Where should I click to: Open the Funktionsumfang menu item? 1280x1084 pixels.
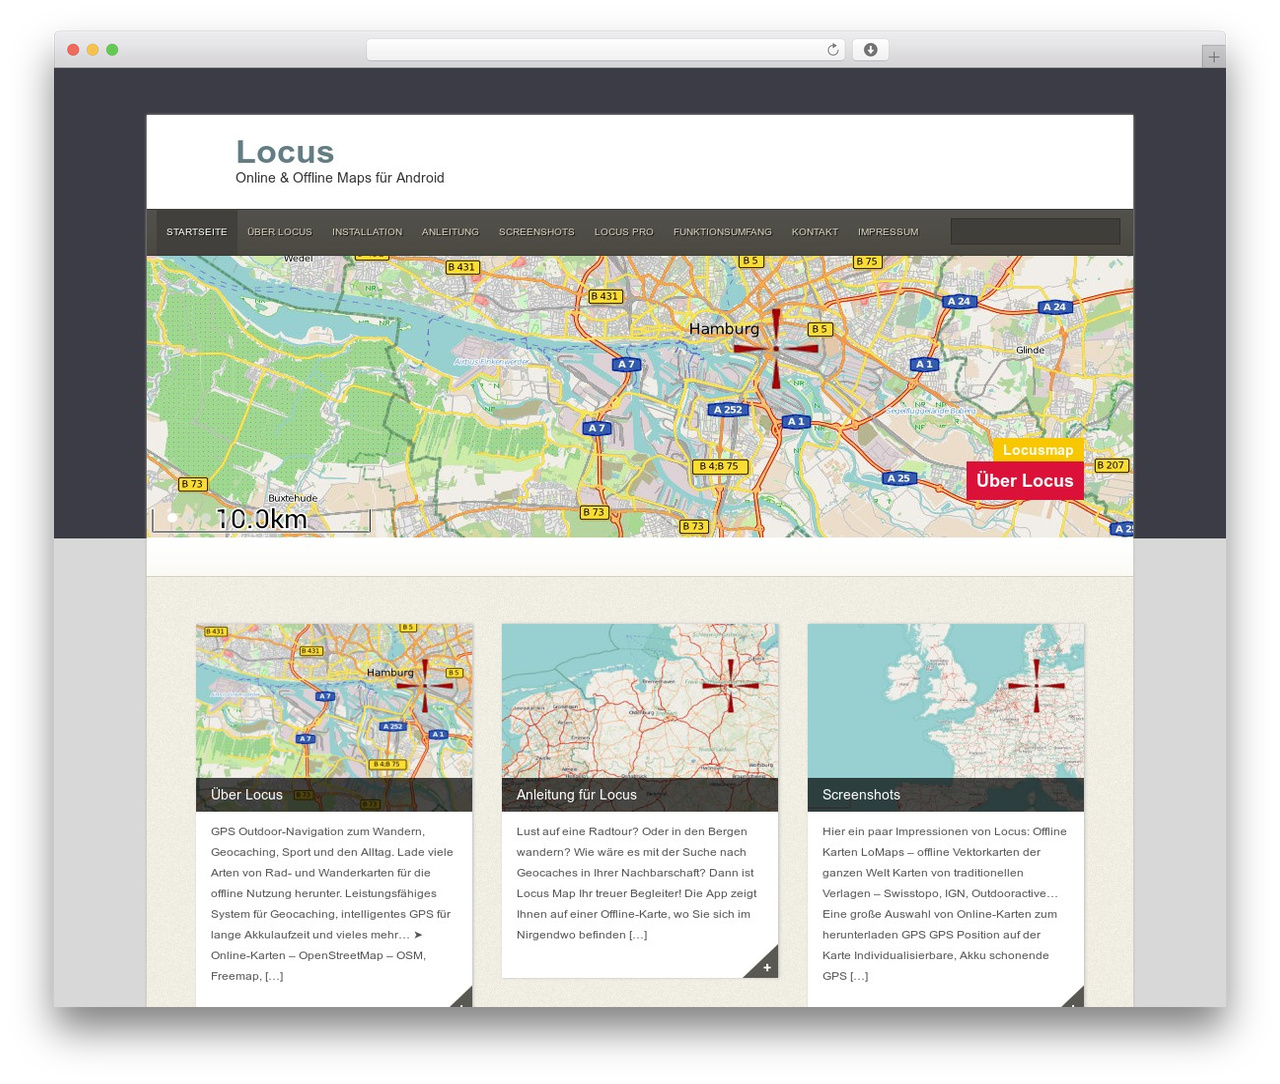722,232
